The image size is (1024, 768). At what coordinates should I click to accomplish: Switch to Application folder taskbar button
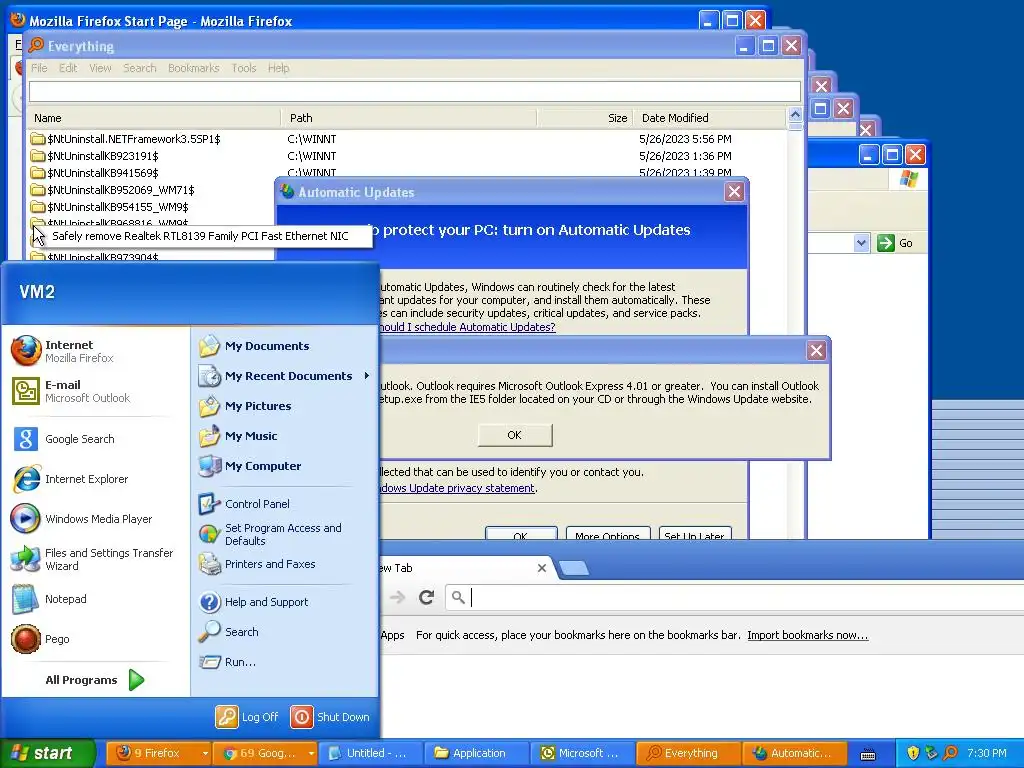pyautogui.click(x=477, y=753)
